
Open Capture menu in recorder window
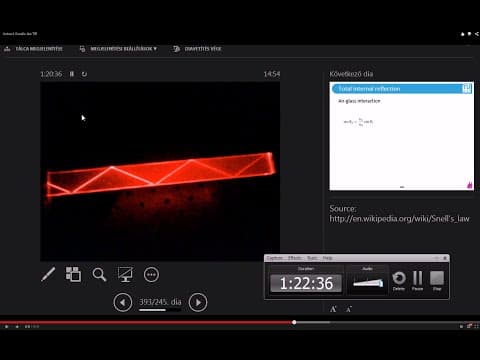click(275, 258)
